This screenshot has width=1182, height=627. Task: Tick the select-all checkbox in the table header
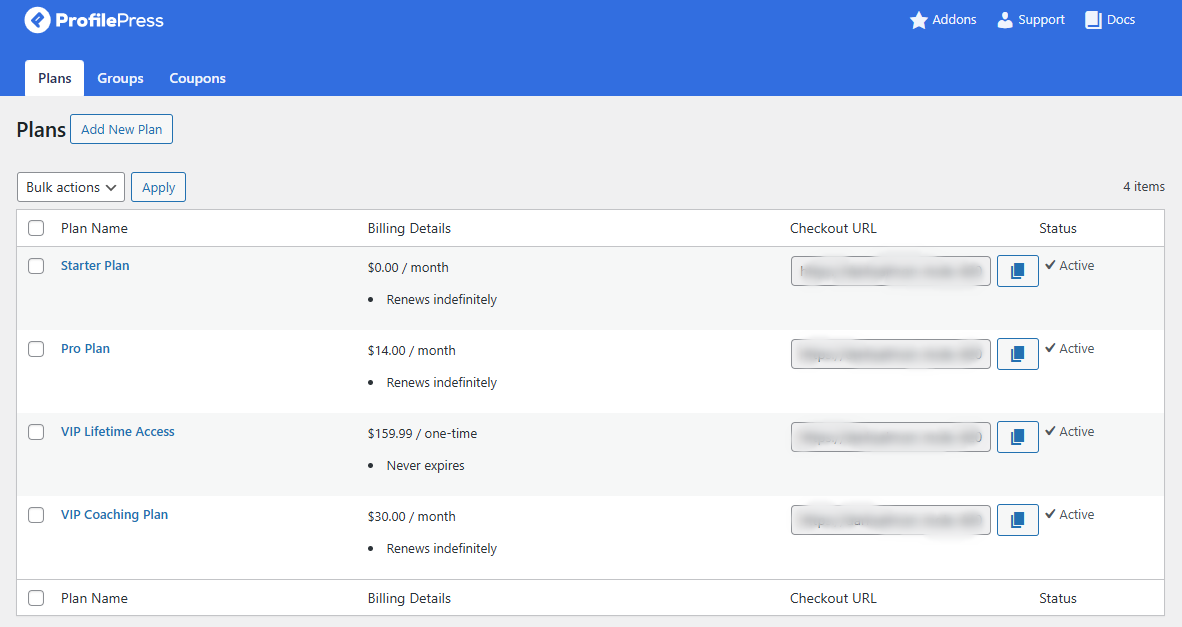[36, 228]
